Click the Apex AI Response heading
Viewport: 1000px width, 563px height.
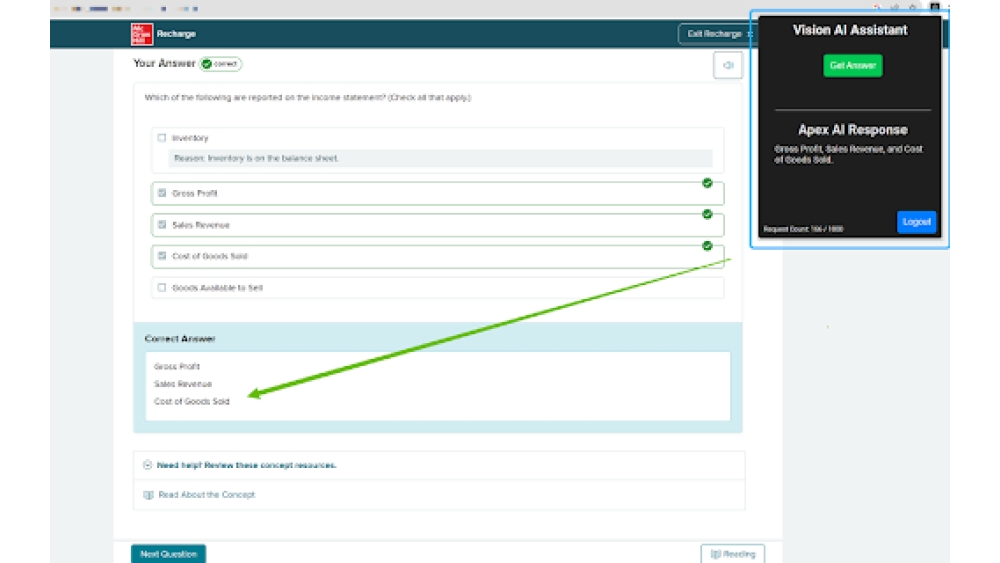pyautogui.click(x=853, y=130)
